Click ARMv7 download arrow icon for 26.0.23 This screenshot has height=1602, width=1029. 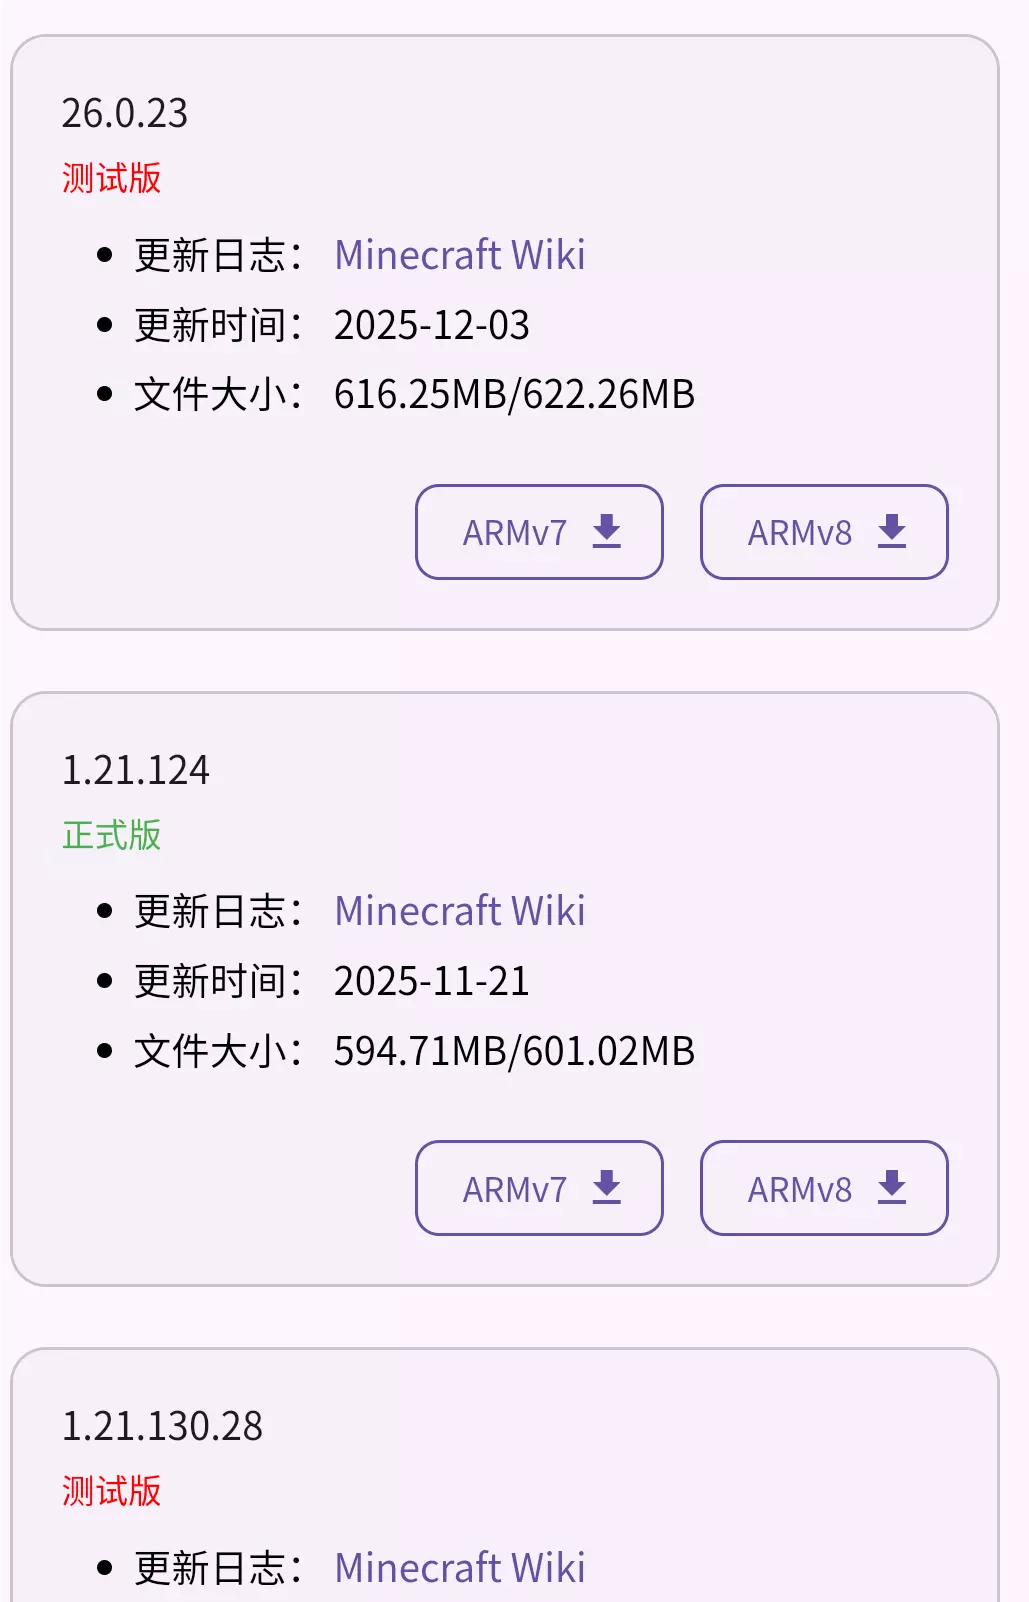[x=607, y=531]
